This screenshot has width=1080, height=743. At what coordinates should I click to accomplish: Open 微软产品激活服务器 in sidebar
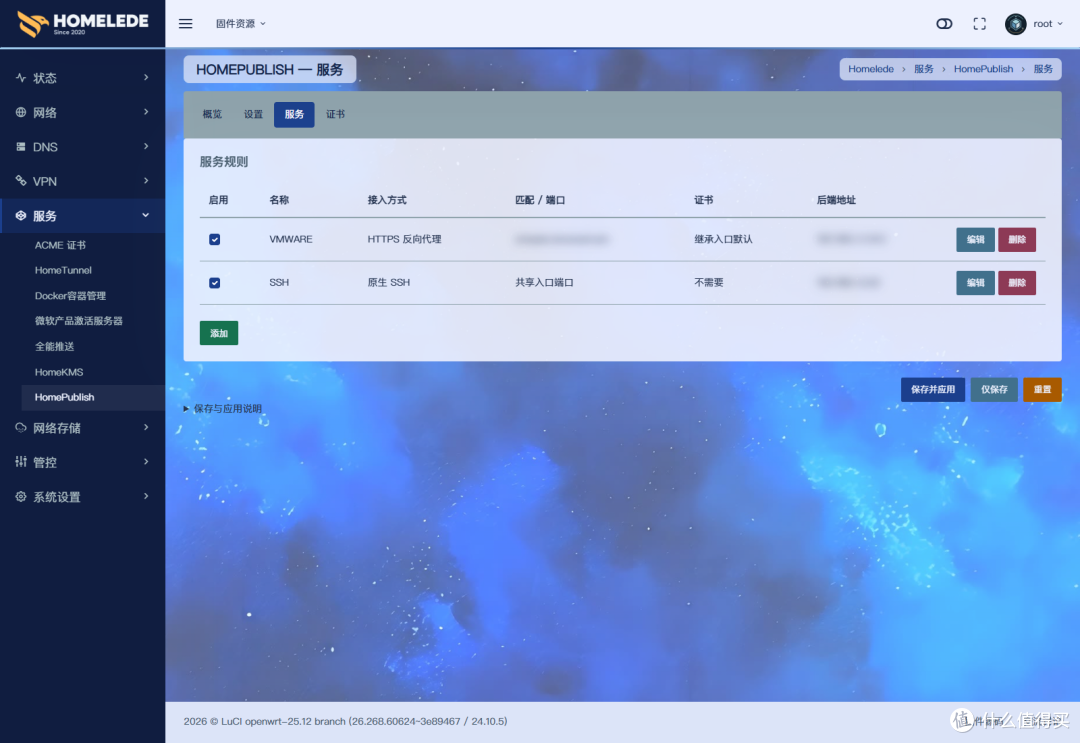tap(79, 321)
